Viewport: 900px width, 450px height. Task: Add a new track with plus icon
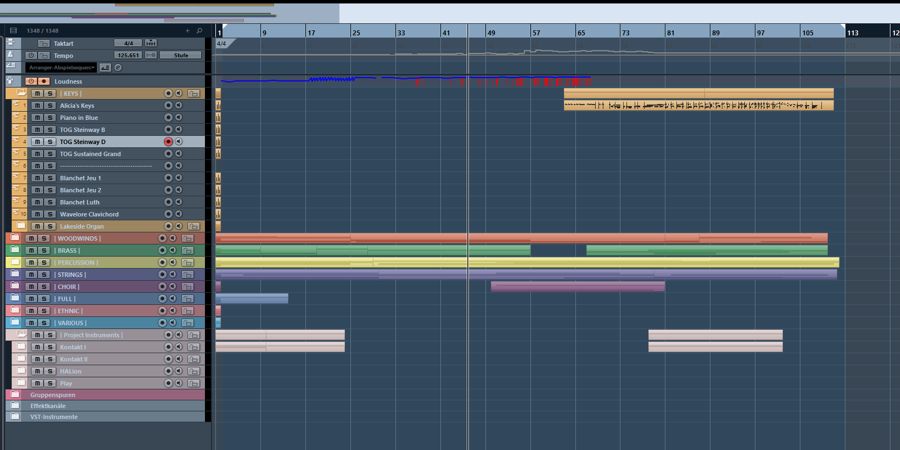pyautogui.click(x=187, y=31)
